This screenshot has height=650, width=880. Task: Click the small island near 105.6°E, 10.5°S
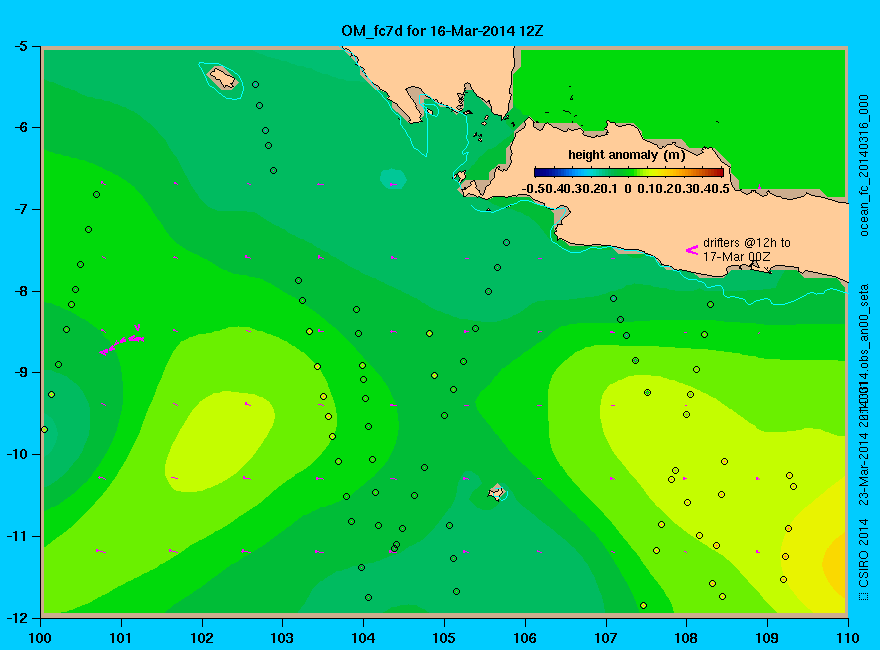496,492
